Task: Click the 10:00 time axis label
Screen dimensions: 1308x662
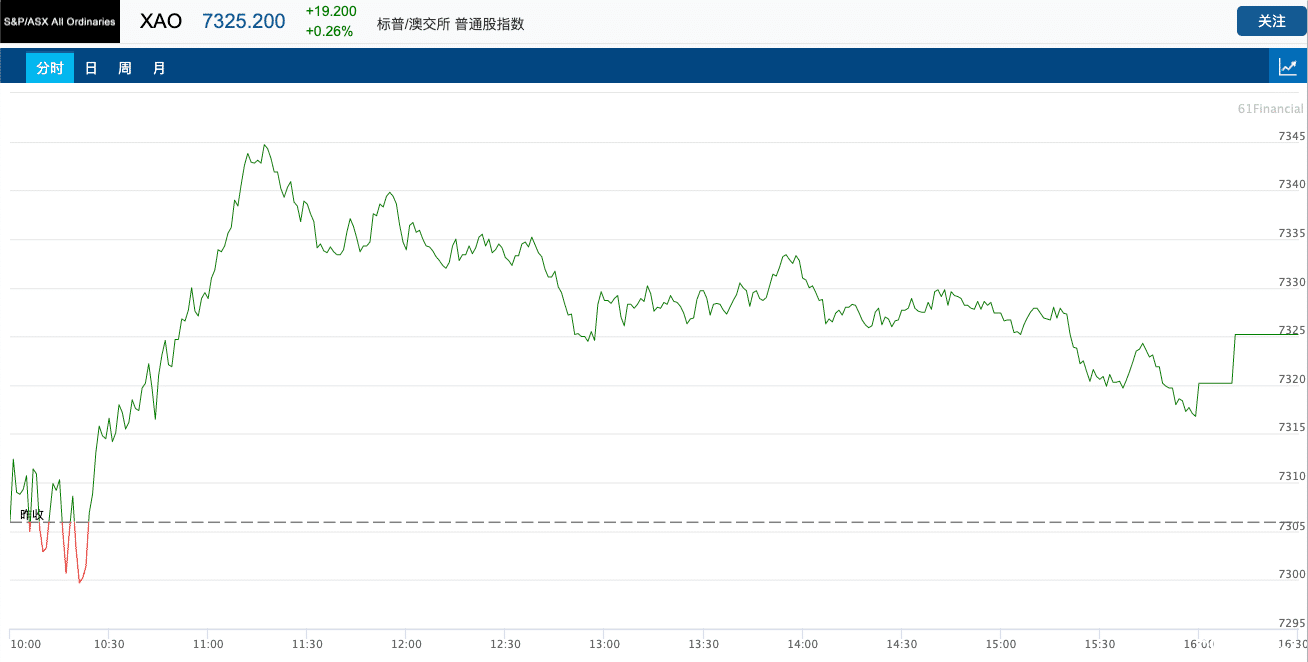Action: [25, 644]
